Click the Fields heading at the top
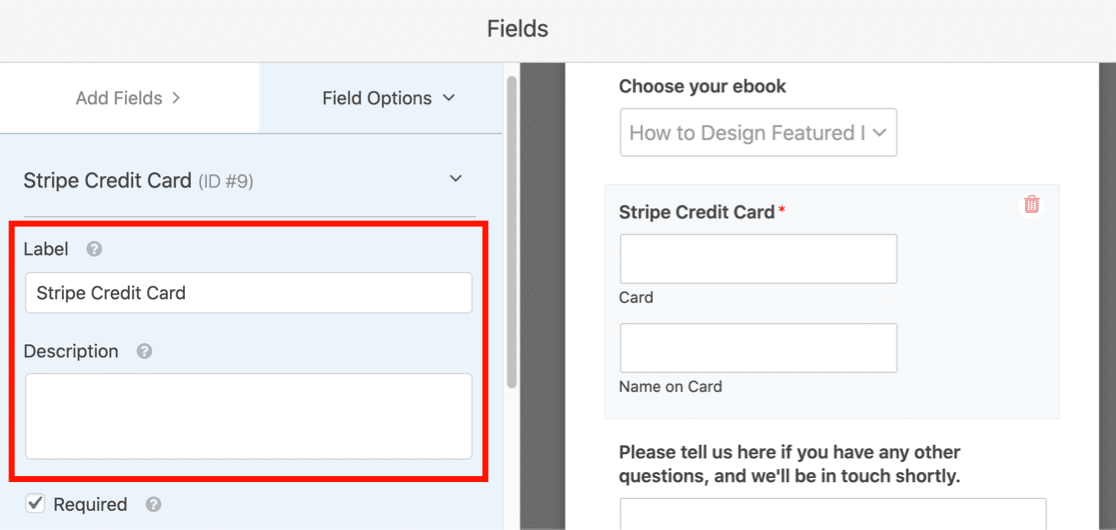This screenshot has height=530, width=1116. pyautogui.click(x=517, y=29)
